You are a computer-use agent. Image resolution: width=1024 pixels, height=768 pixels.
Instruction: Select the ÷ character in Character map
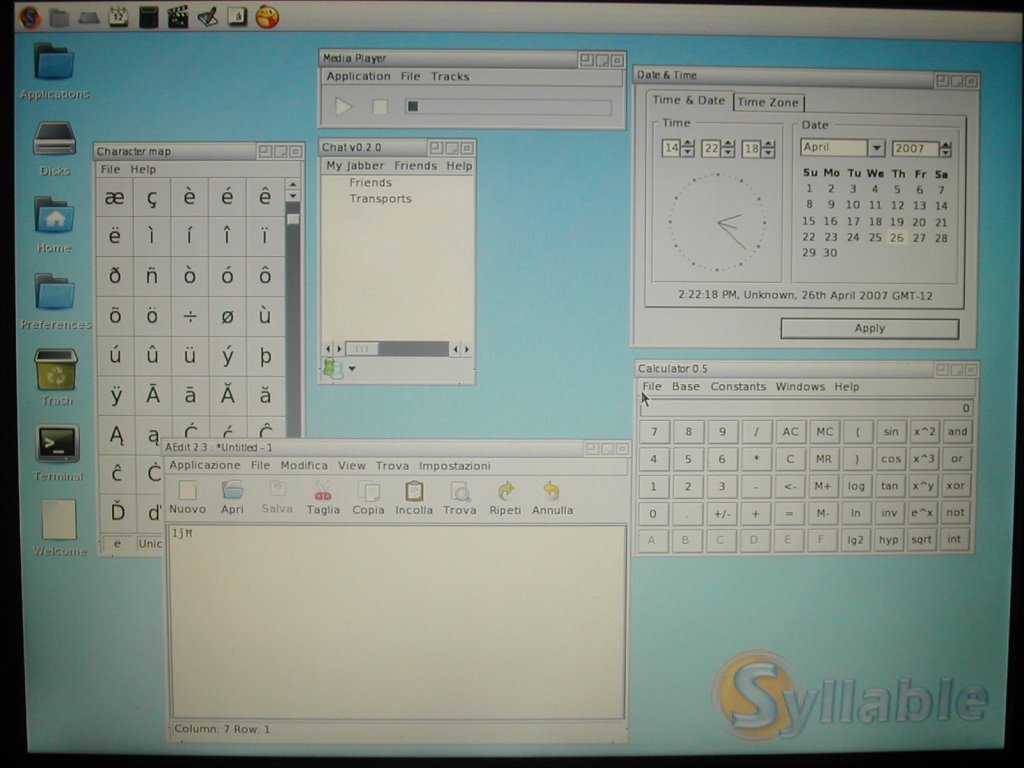(x=190, y=316)
